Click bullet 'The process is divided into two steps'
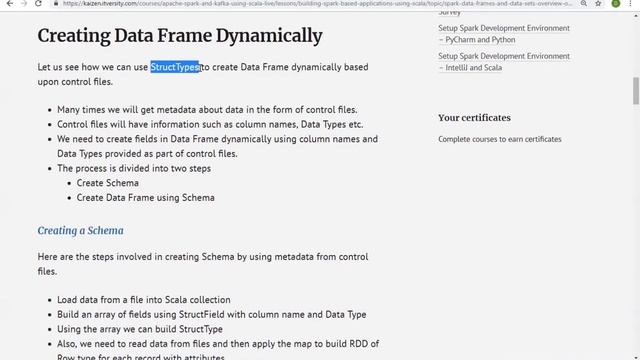The image size is (640, 360). pyautogui.click(x=134, y=168)
